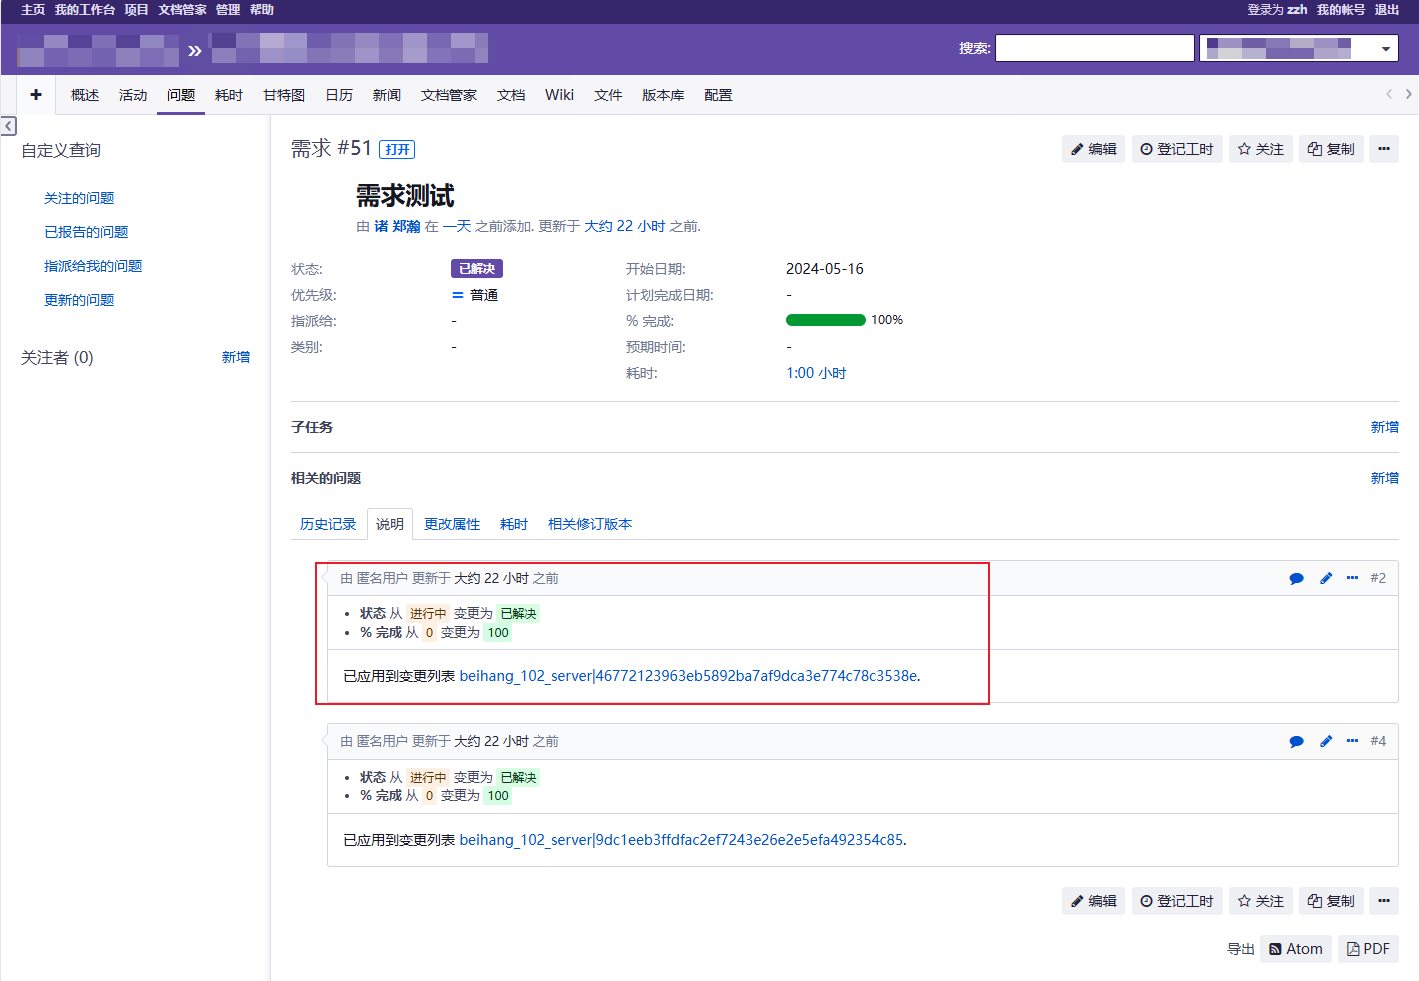Open the 甘特图 Gantt menu tab
1419x981 pixels.
coord(284,95)
